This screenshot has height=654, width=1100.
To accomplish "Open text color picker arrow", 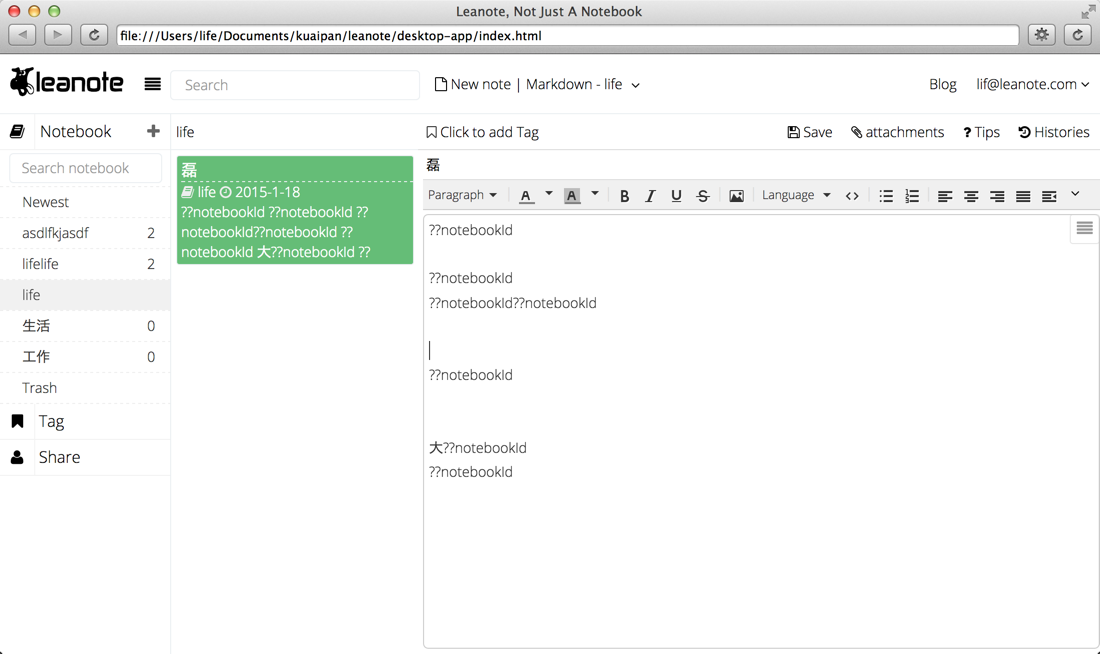I will 549,194.
